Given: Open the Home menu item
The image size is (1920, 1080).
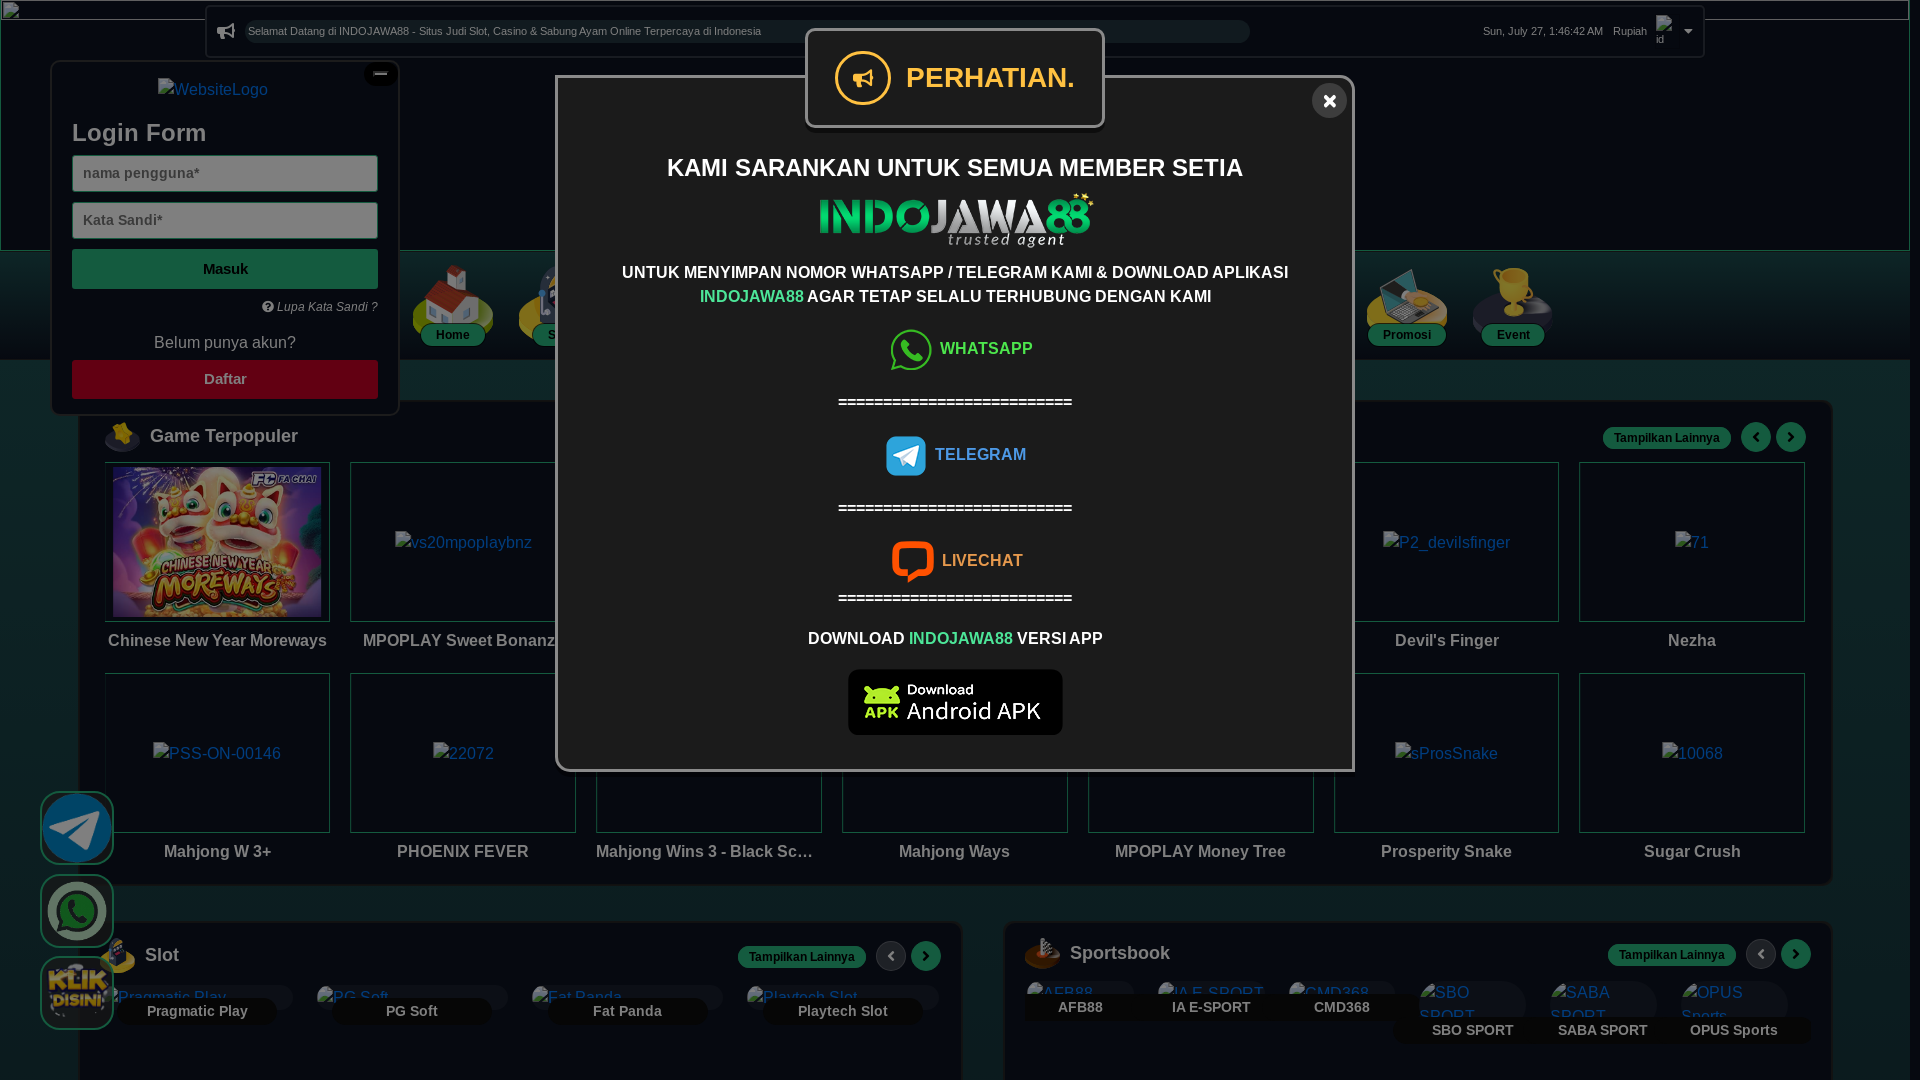Looking at the screenshot, I should [x=453, y=306].
